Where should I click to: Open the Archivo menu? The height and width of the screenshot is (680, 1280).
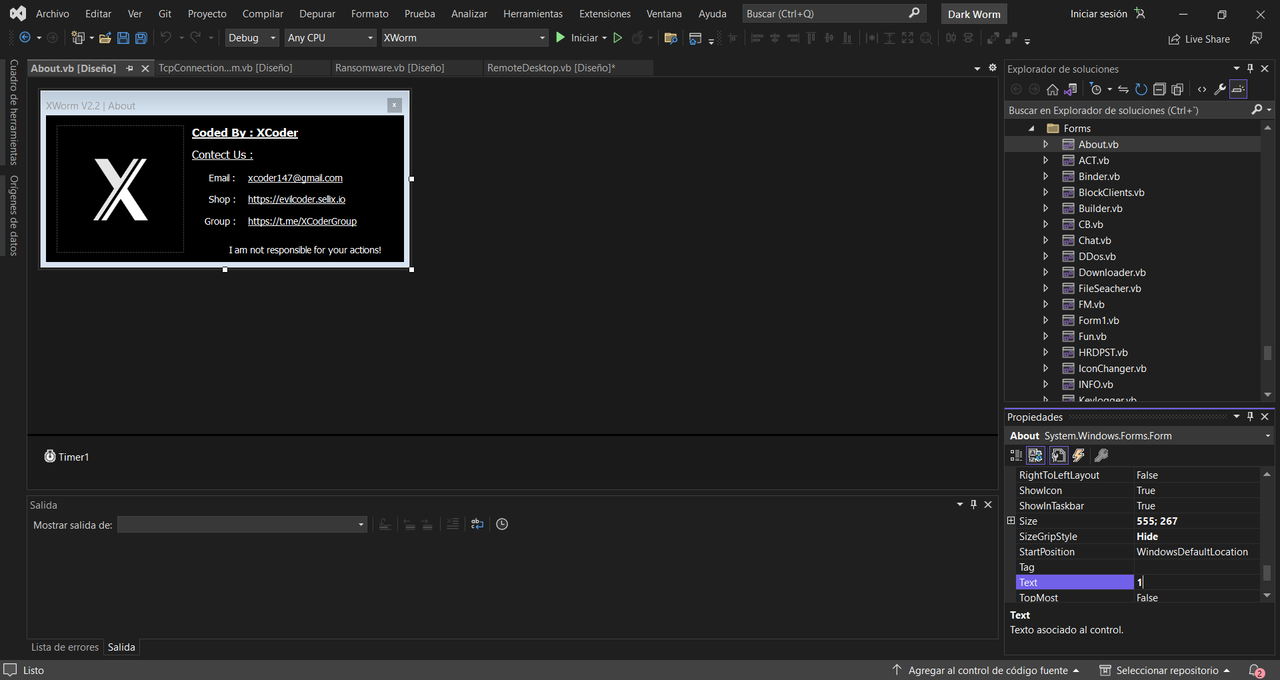pos(52,14)
